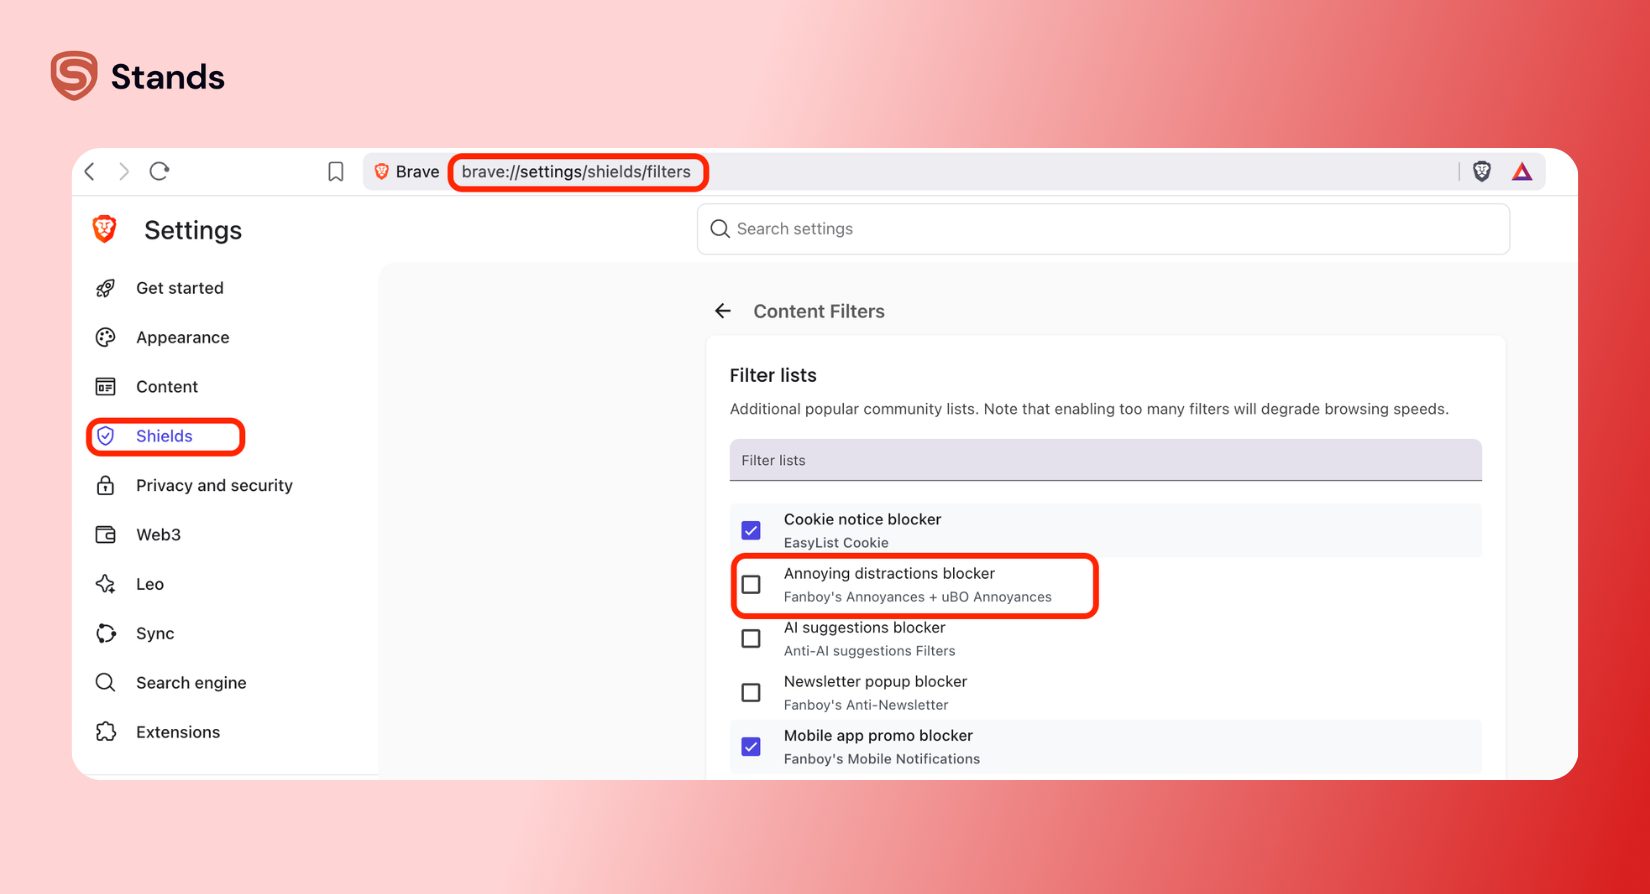Click the address bar URL brave://settings/shields/filters

click(576, 172)
